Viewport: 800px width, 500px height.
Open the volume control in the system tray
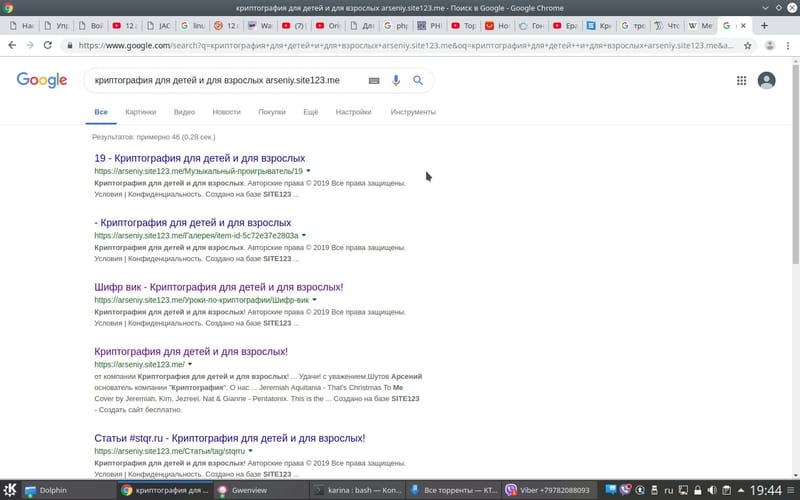[712, 490]
